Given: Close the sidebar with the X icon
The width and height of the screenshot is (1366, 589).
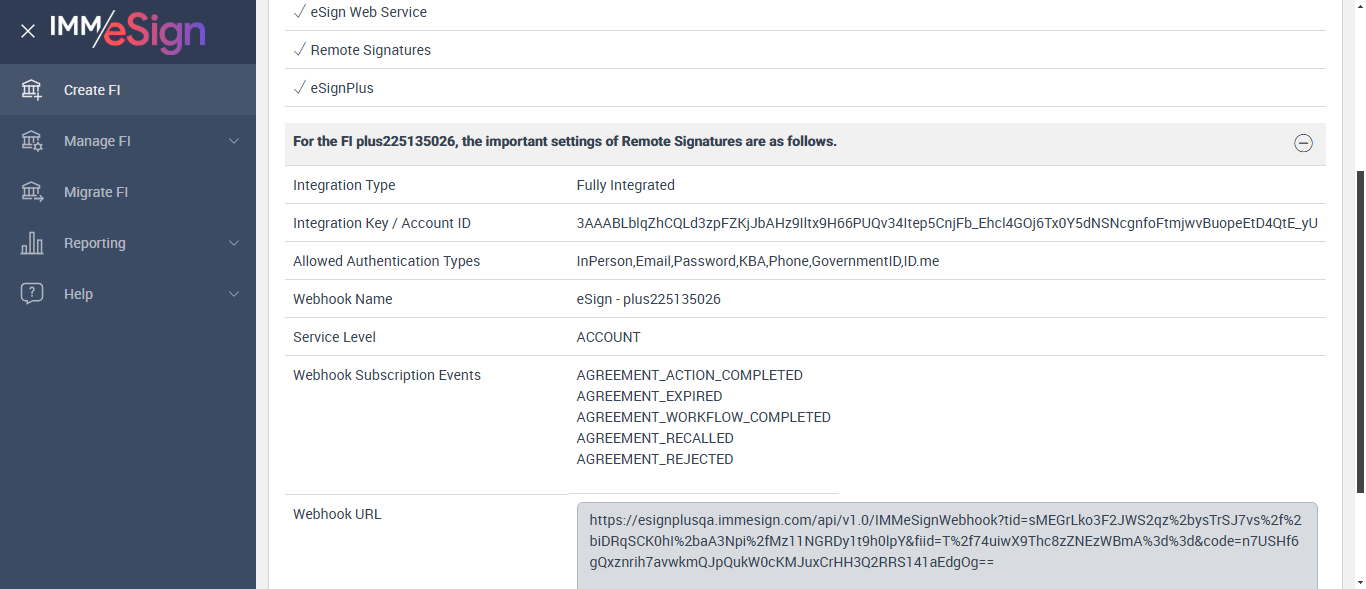Looking at the screenshot, I should (28, 31).
